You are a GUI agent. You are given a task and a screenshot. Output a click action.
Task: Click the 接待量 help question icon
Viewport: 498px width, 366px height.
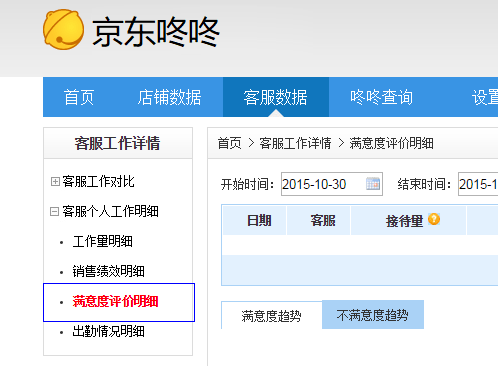pyautogui.click(x=434, y=219)
